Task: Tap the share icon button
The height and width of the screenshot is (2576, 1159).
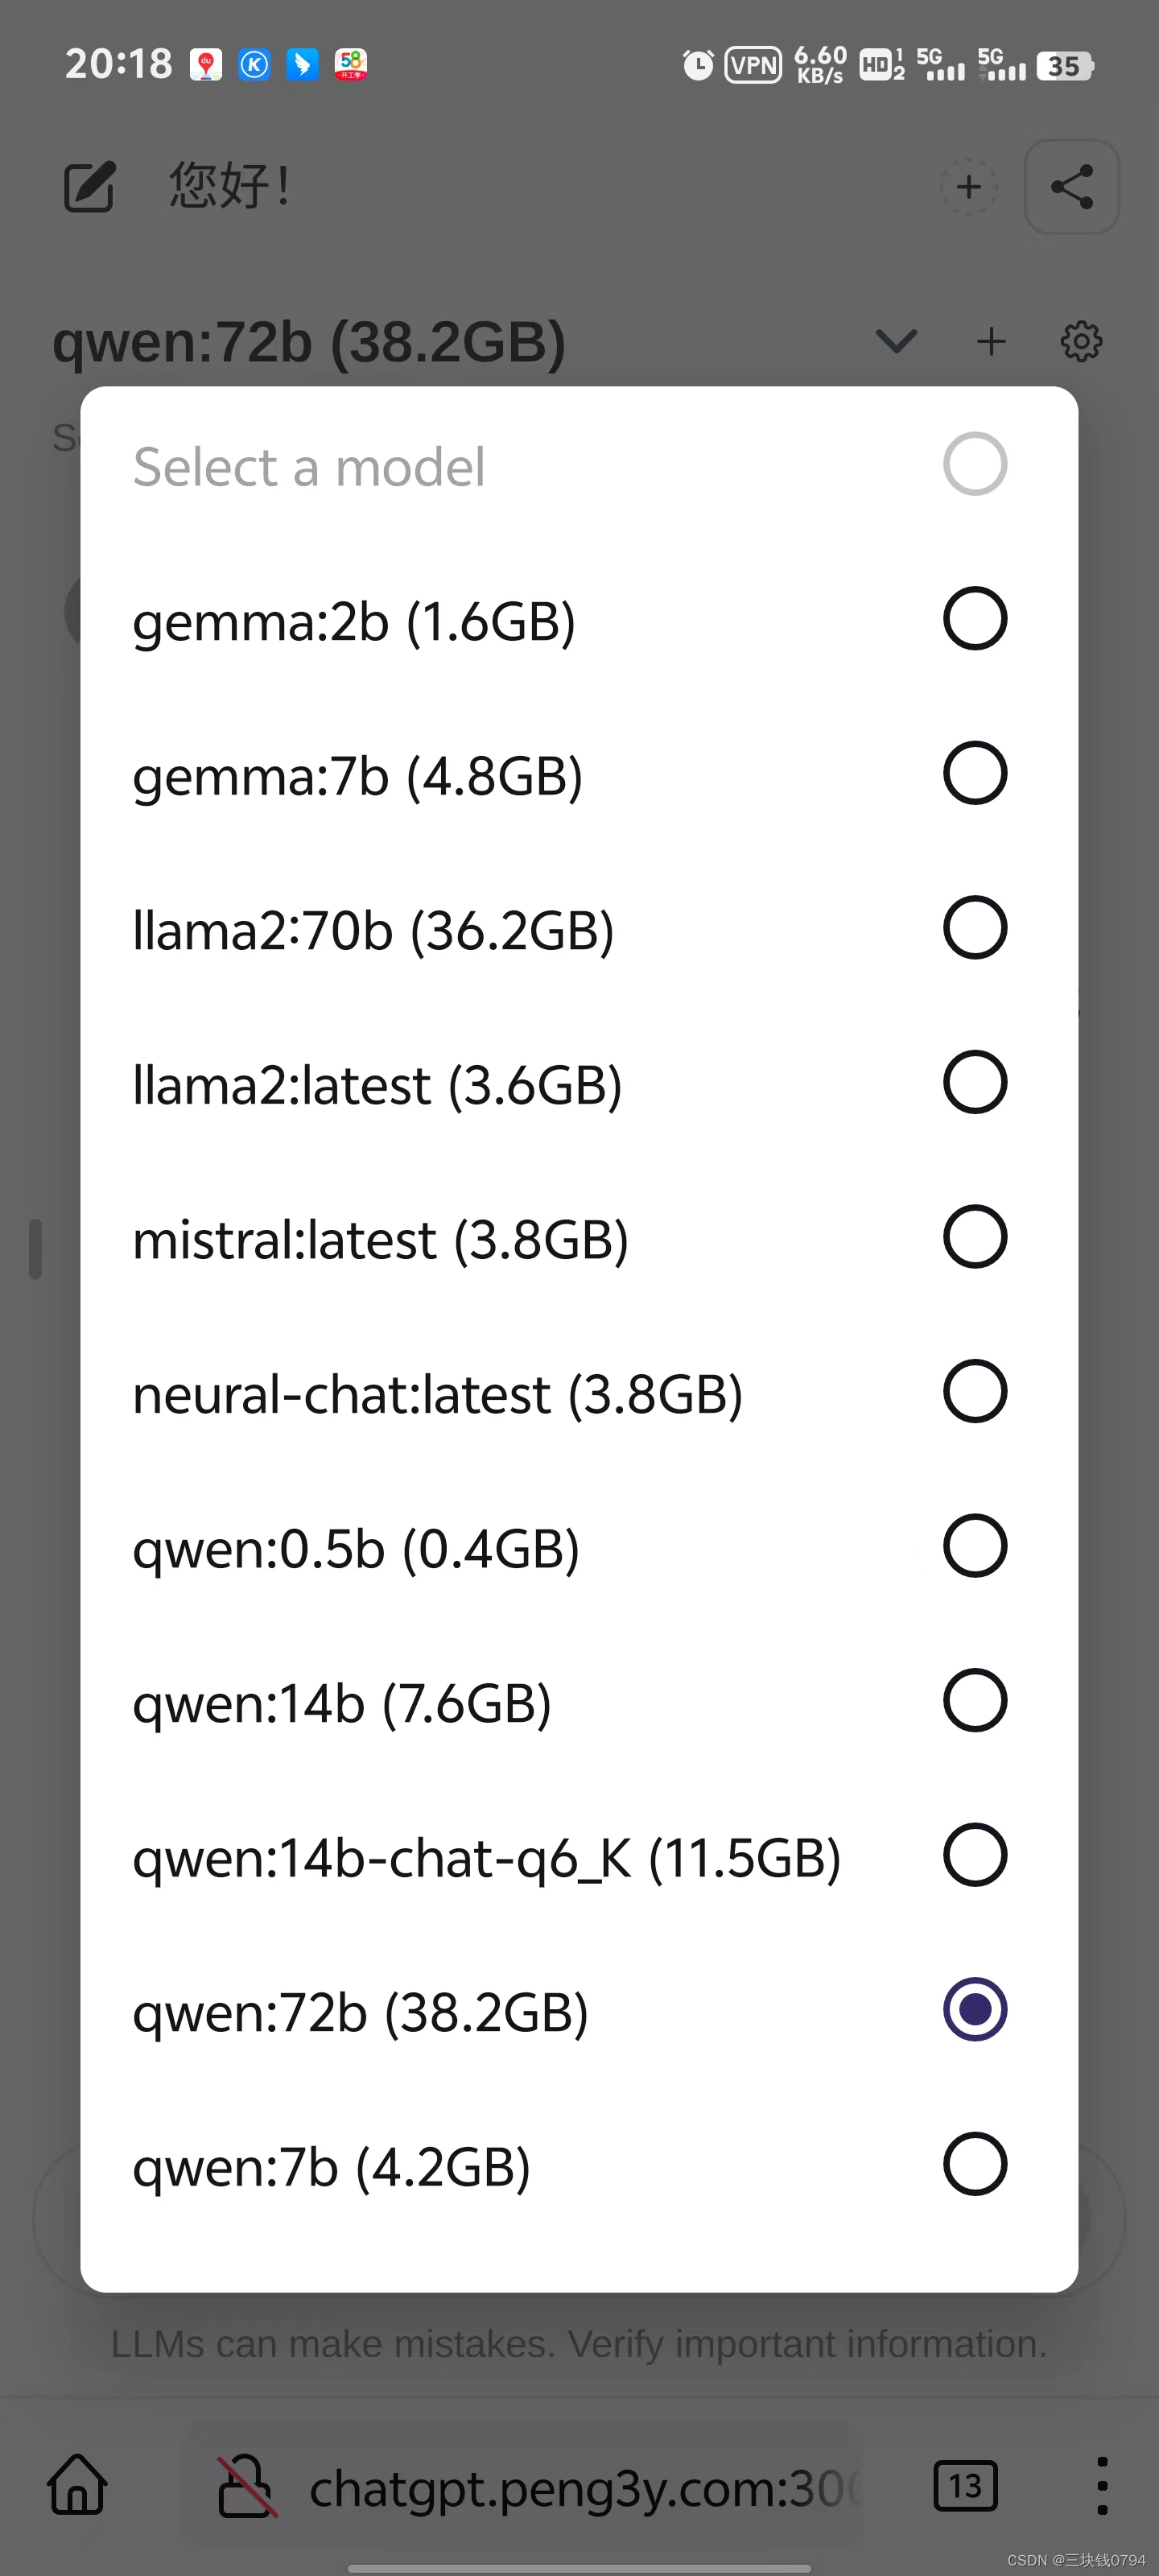Action: click(1071, 187)
